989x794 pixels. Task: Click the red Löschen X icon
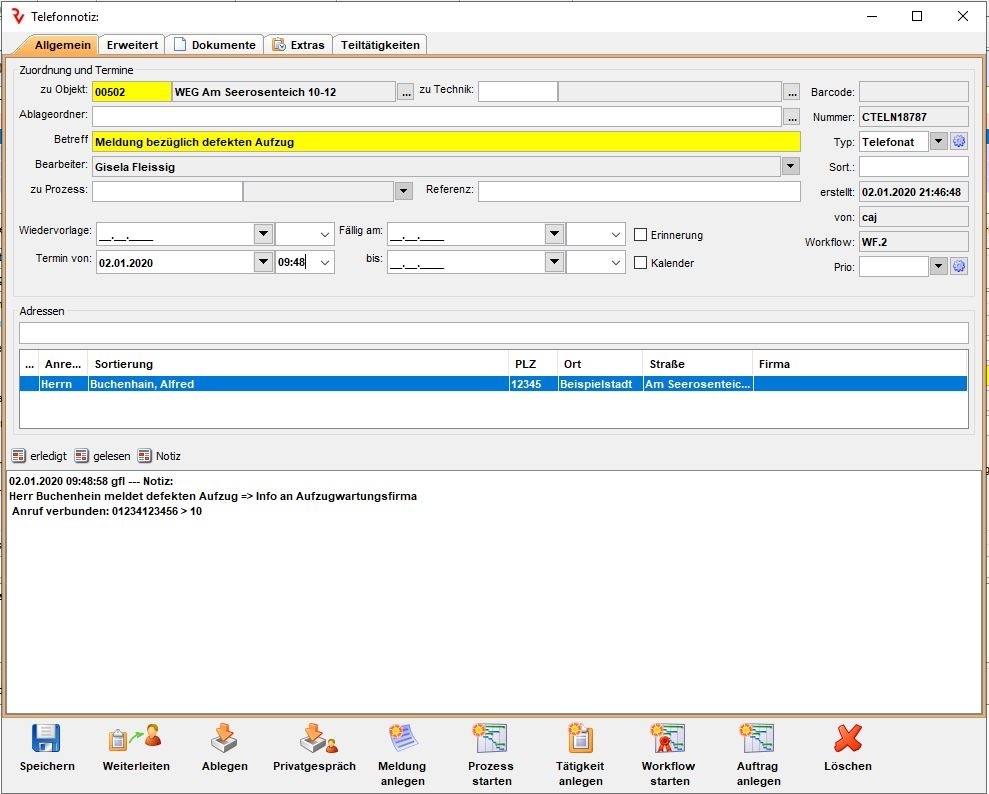click(x=847, y=740)
